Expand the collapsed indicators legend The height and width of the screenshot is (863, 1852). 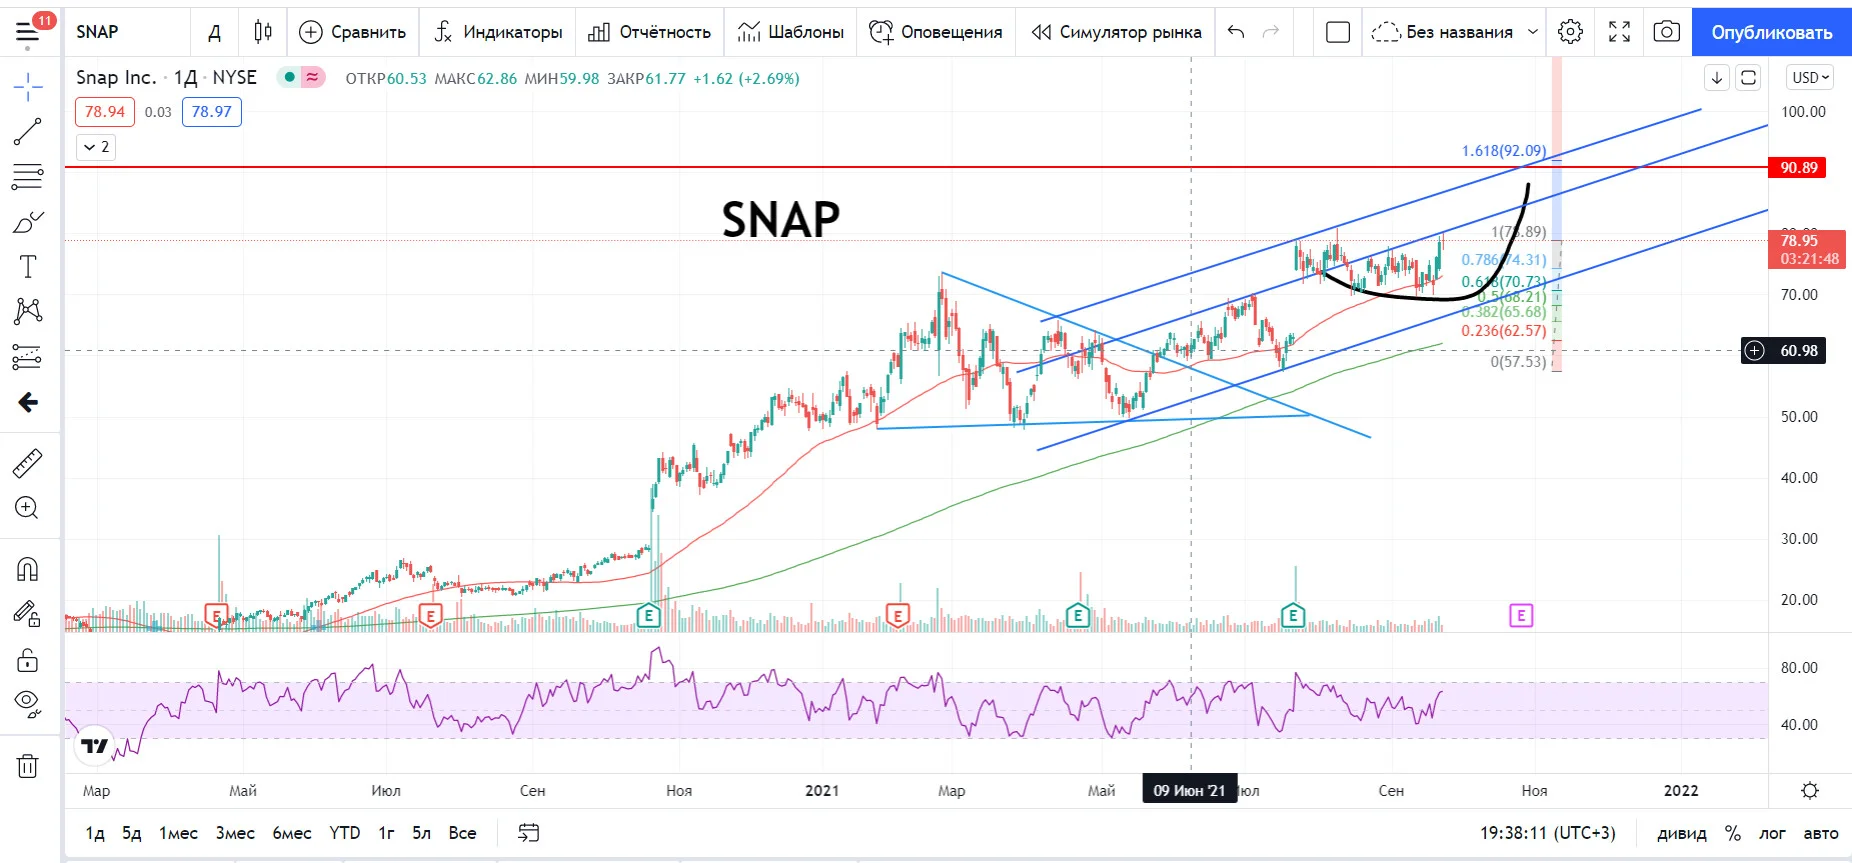click(x=97, y=147)
